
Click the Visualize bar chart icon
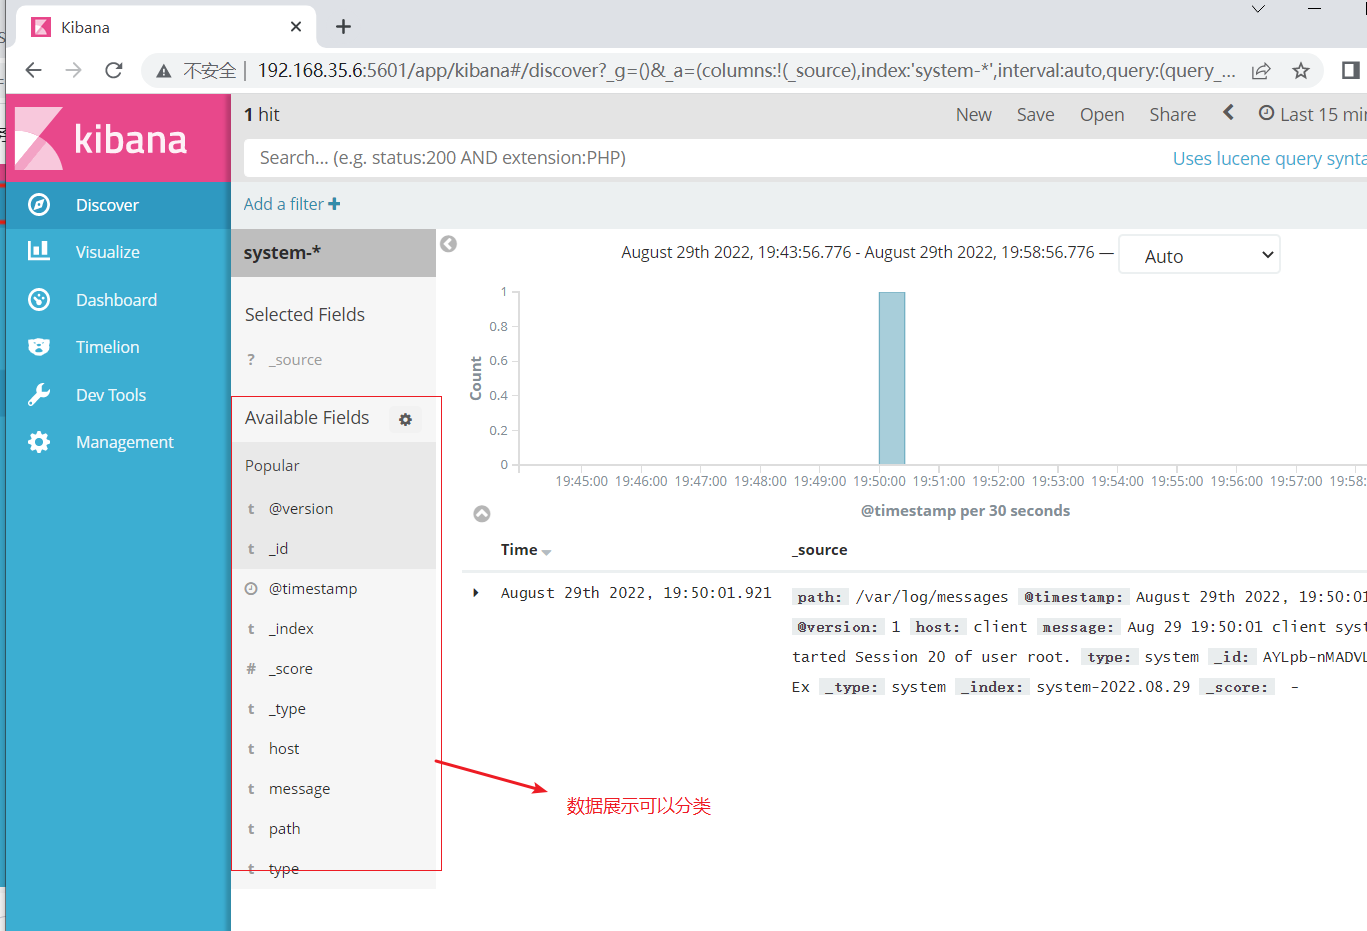[x=39, y=251]
